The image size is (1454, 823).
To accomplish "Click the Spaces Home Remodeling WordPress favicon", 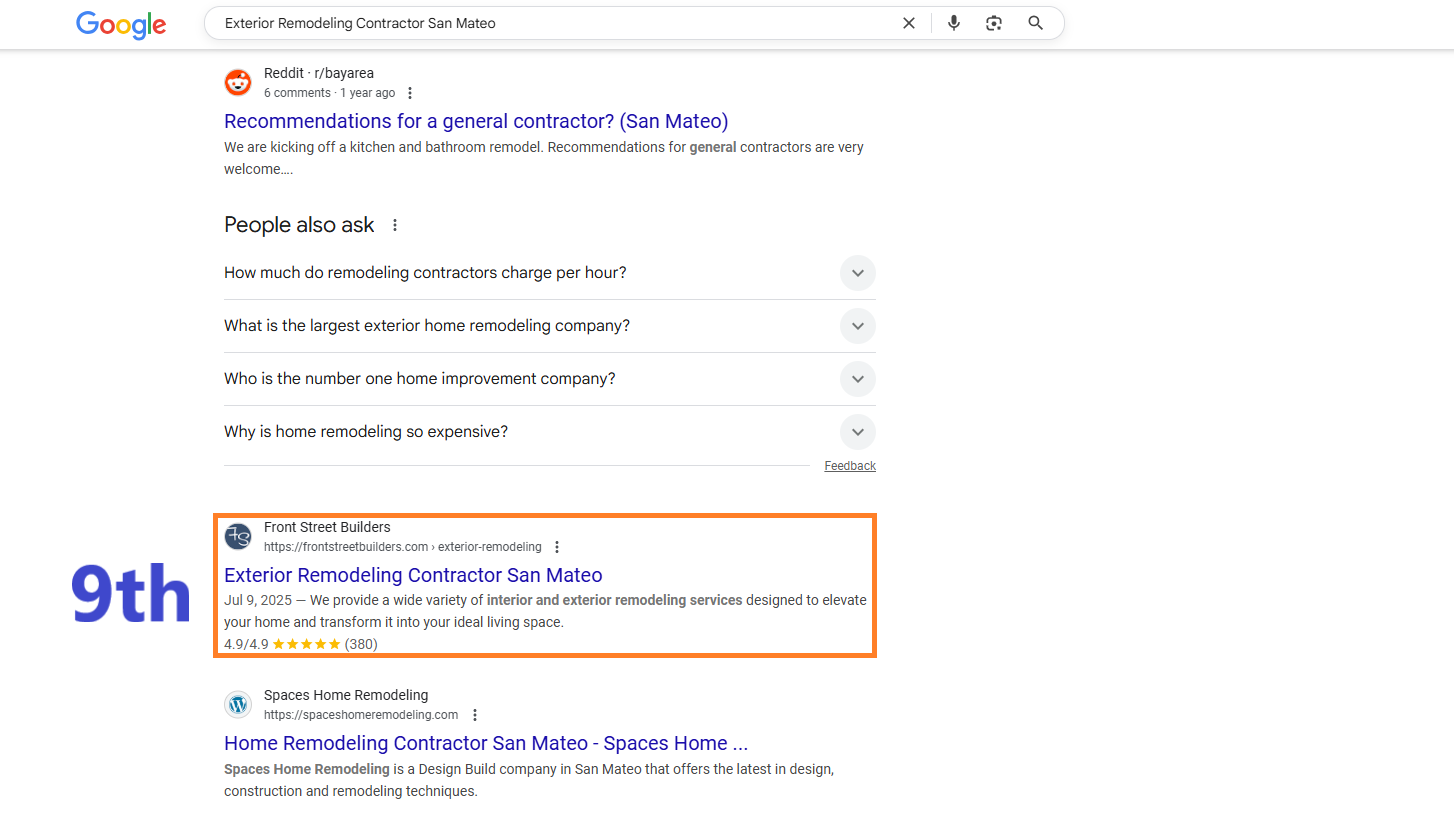I will (x=238, y=704).
